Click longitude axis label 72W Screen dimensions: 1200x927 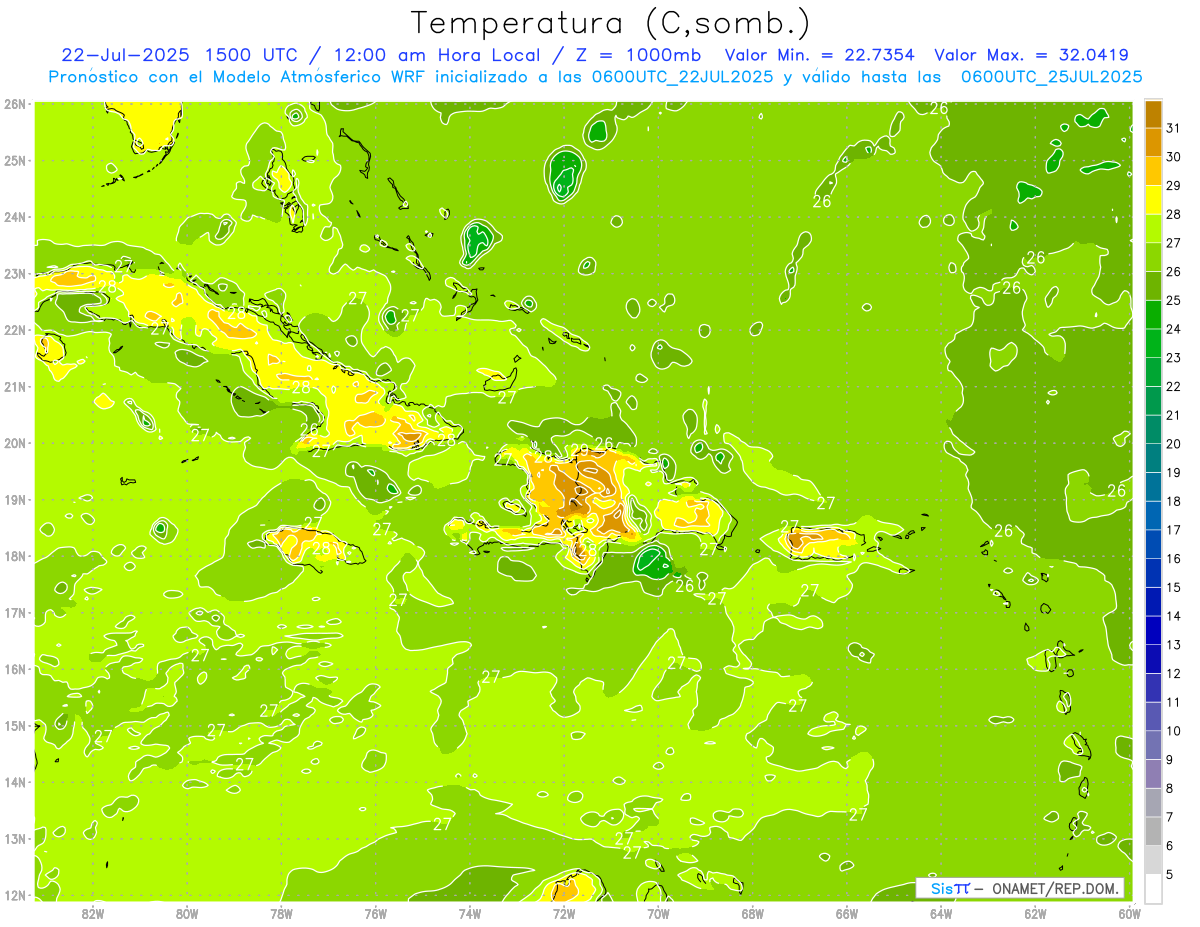point(564,913)
